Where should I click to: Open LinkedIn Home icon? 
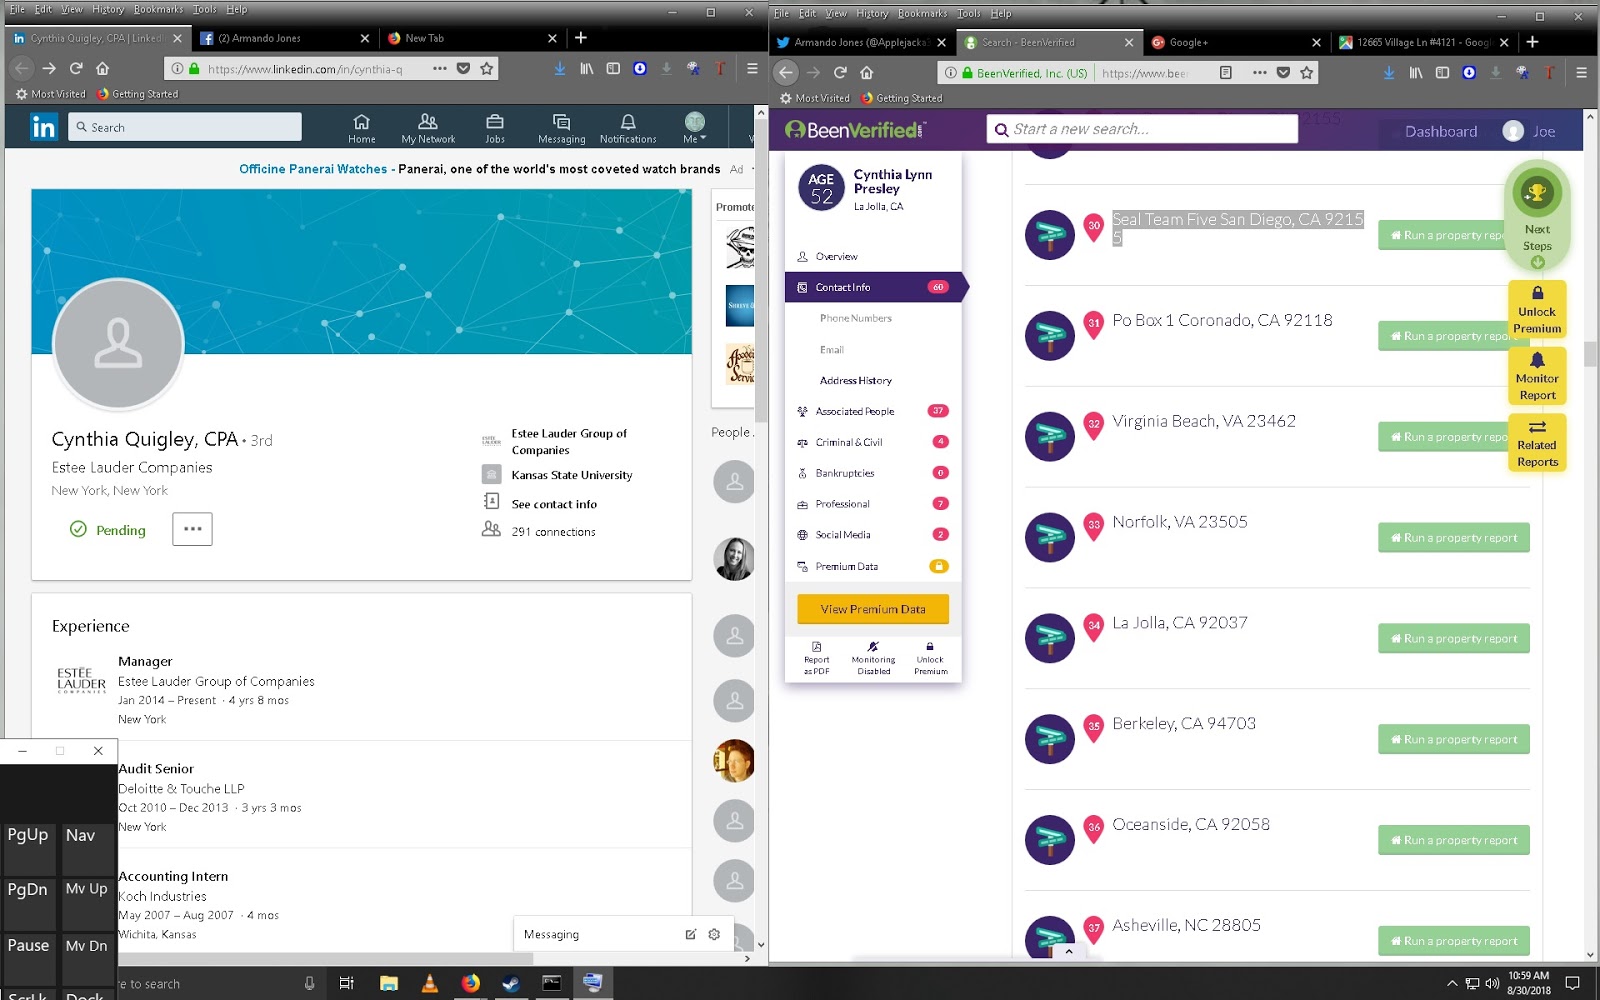[x=361, y=128]
